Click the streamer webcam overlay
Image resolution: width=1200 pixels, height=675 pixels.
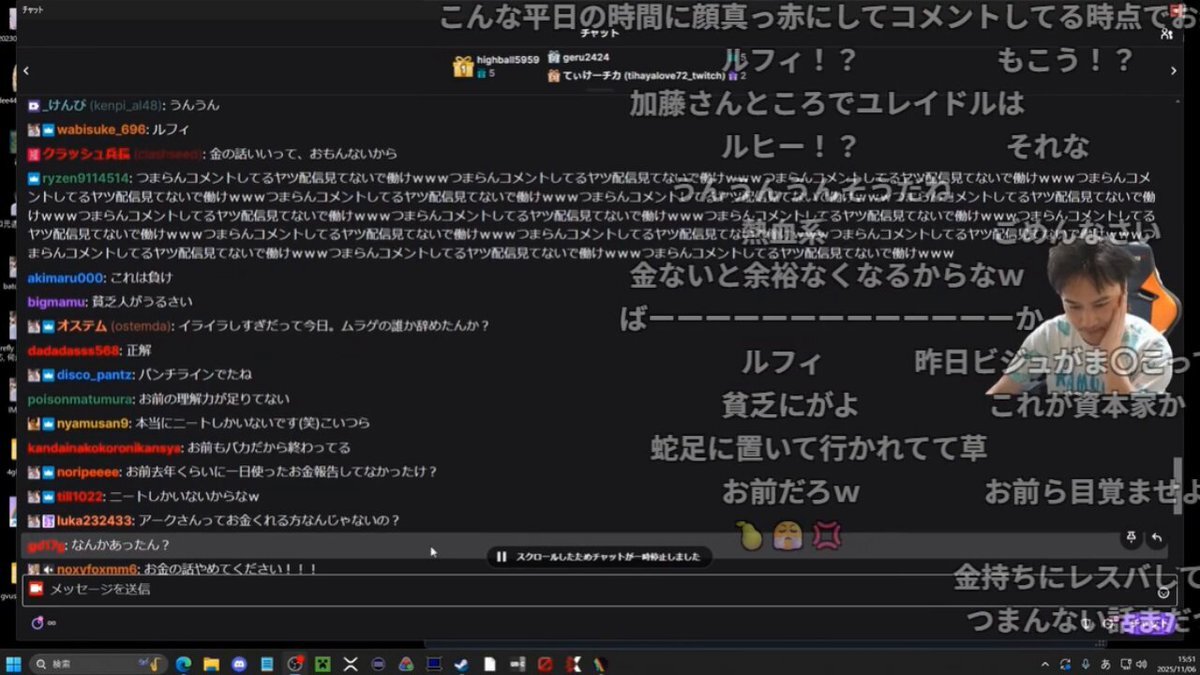[x=1082, y=318]
